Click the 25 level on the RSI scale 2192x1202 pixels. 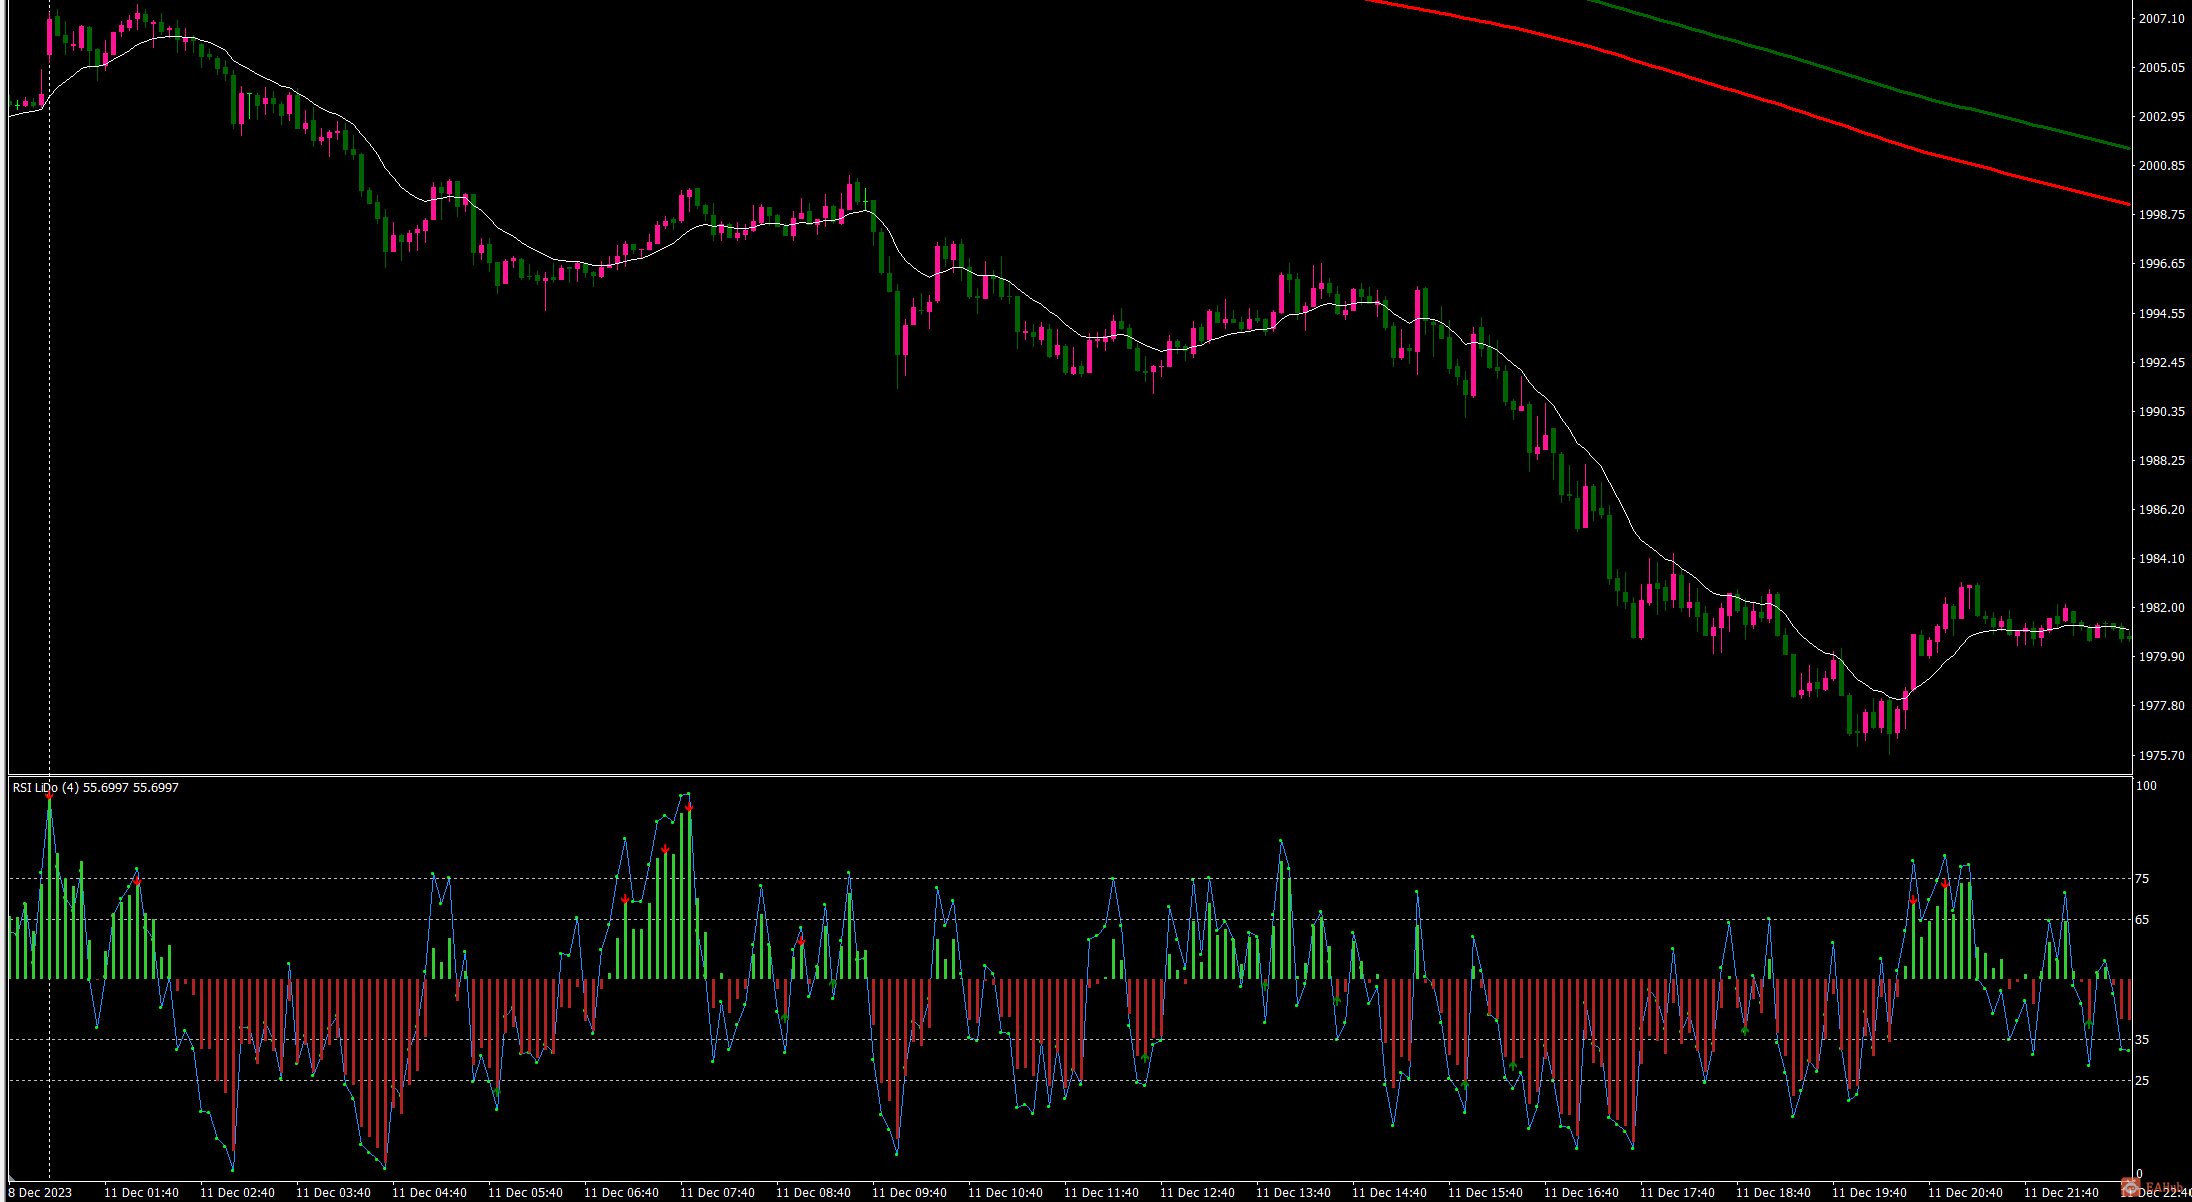click(2141, 1080)
